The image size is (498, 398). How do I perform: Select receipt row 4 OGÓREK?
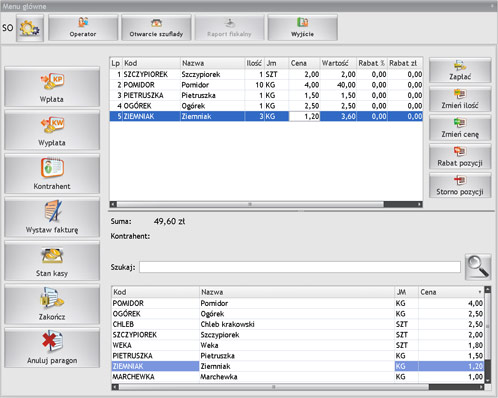(x=266, y=106)
